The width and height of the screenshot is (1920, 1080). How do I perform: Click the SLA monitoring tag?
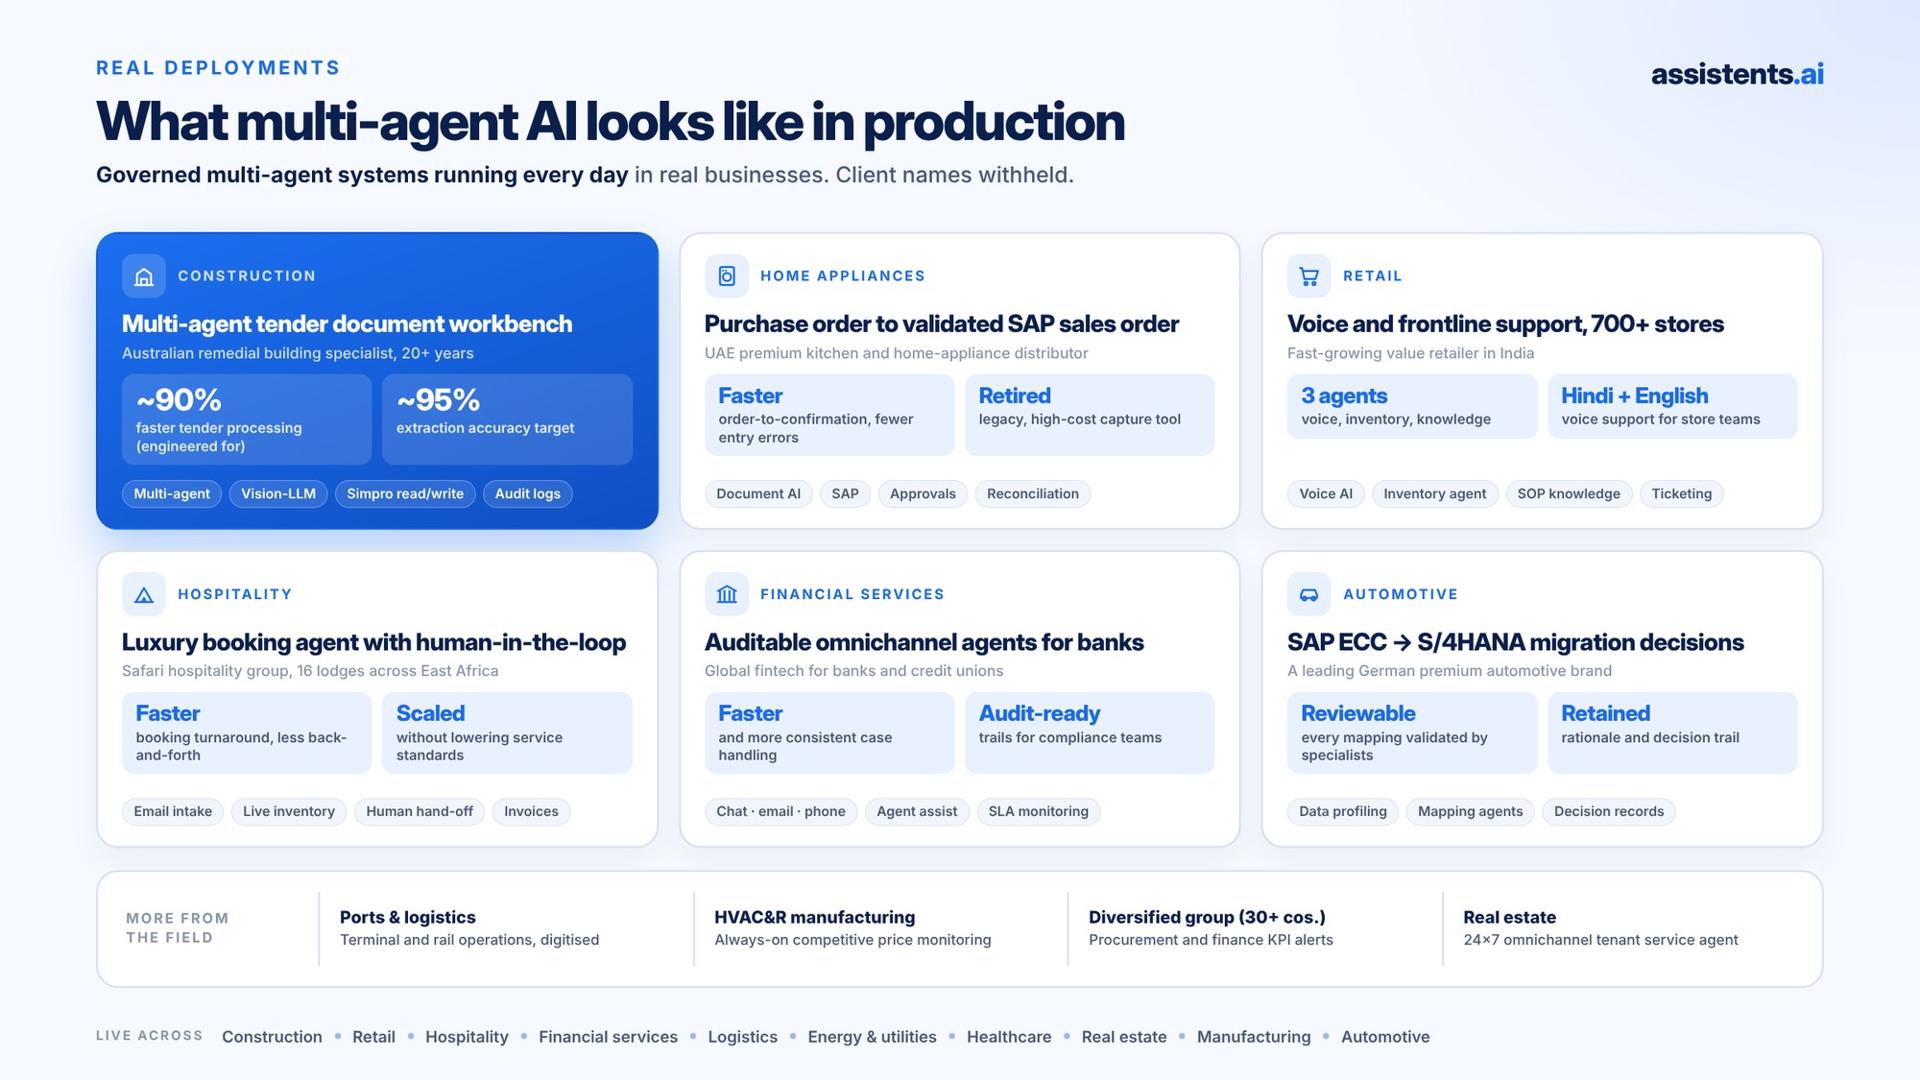(x=1039, y=812)
